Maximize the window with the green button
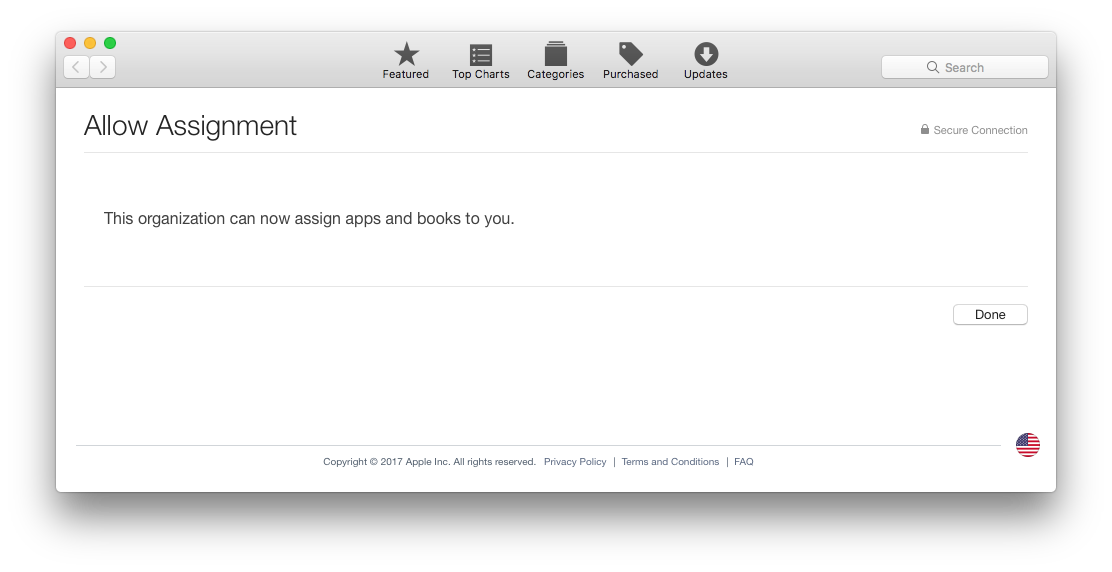 110,43
